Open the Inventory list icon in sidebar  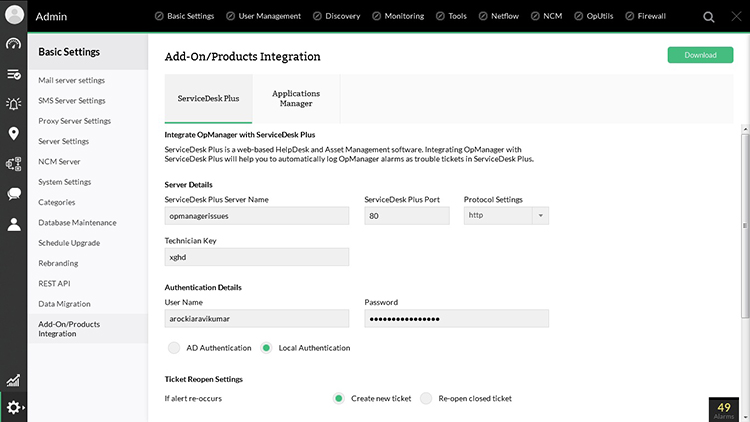(x=14, y=74)
